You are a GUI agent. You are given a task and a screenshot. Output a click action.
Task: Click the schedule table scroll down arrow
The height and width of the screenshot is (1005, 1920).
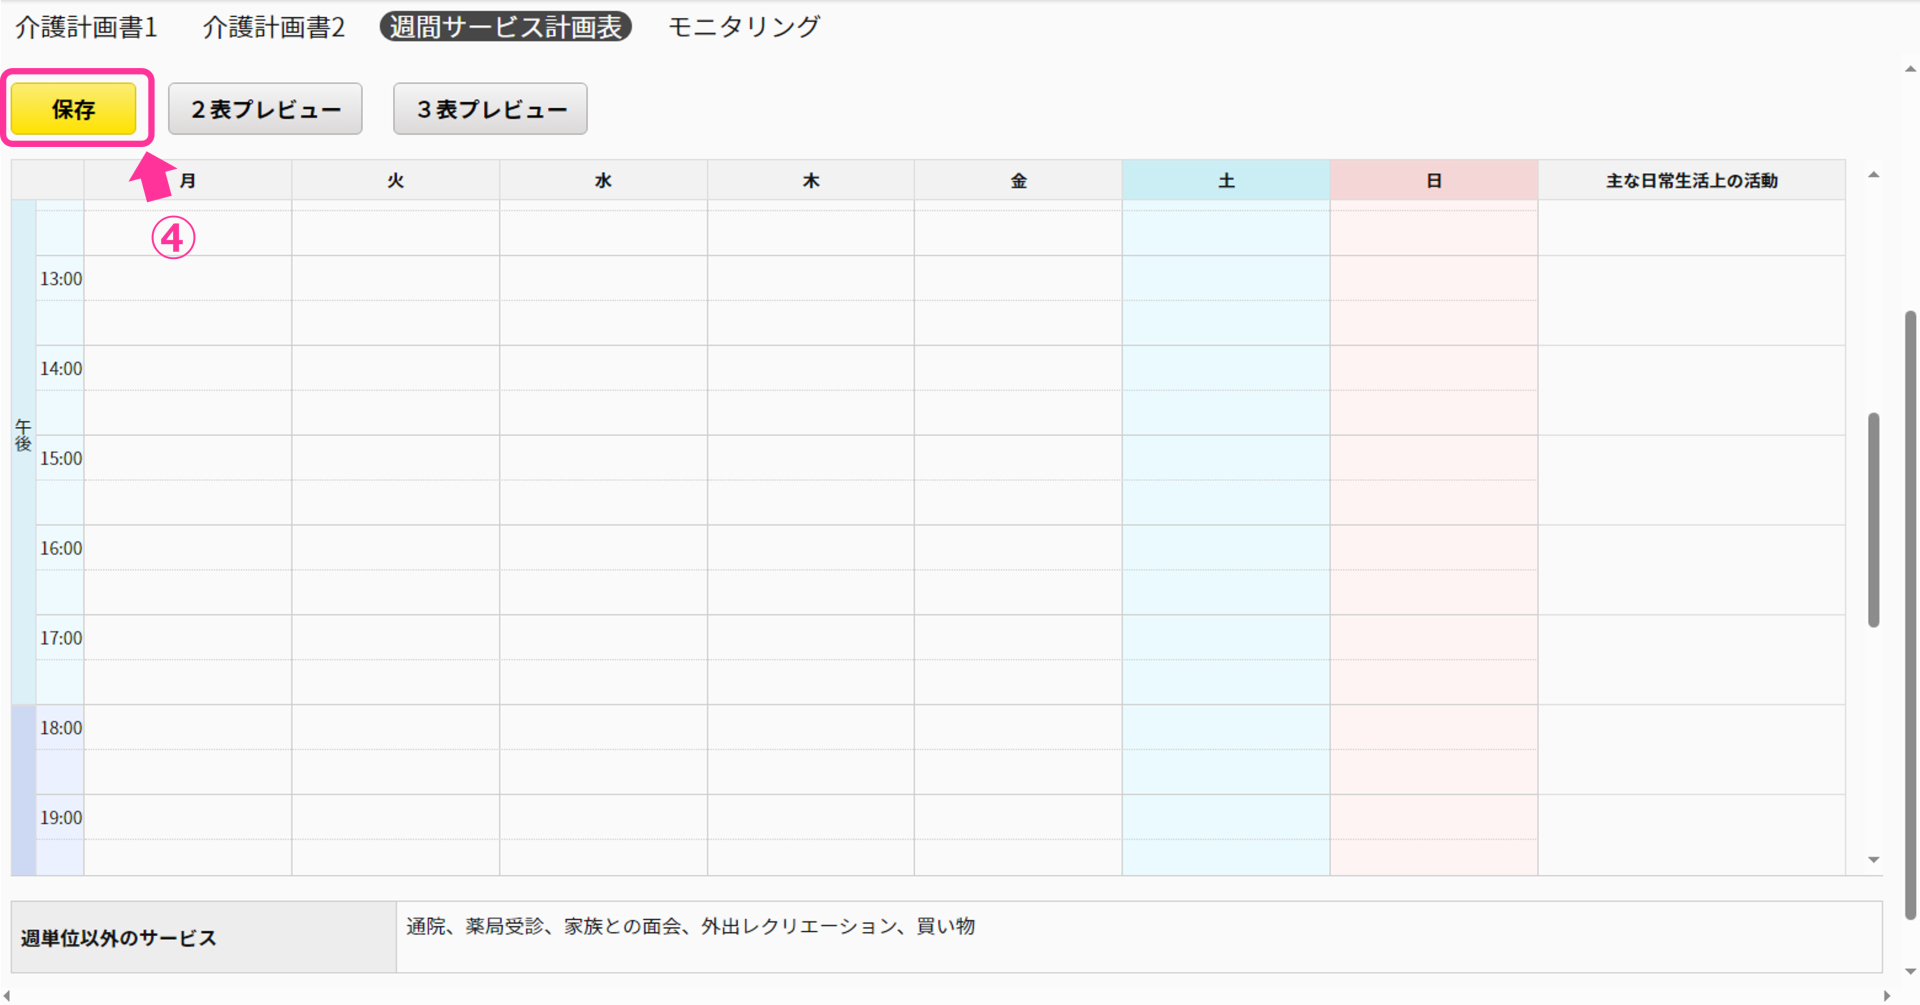(1873, 860)
